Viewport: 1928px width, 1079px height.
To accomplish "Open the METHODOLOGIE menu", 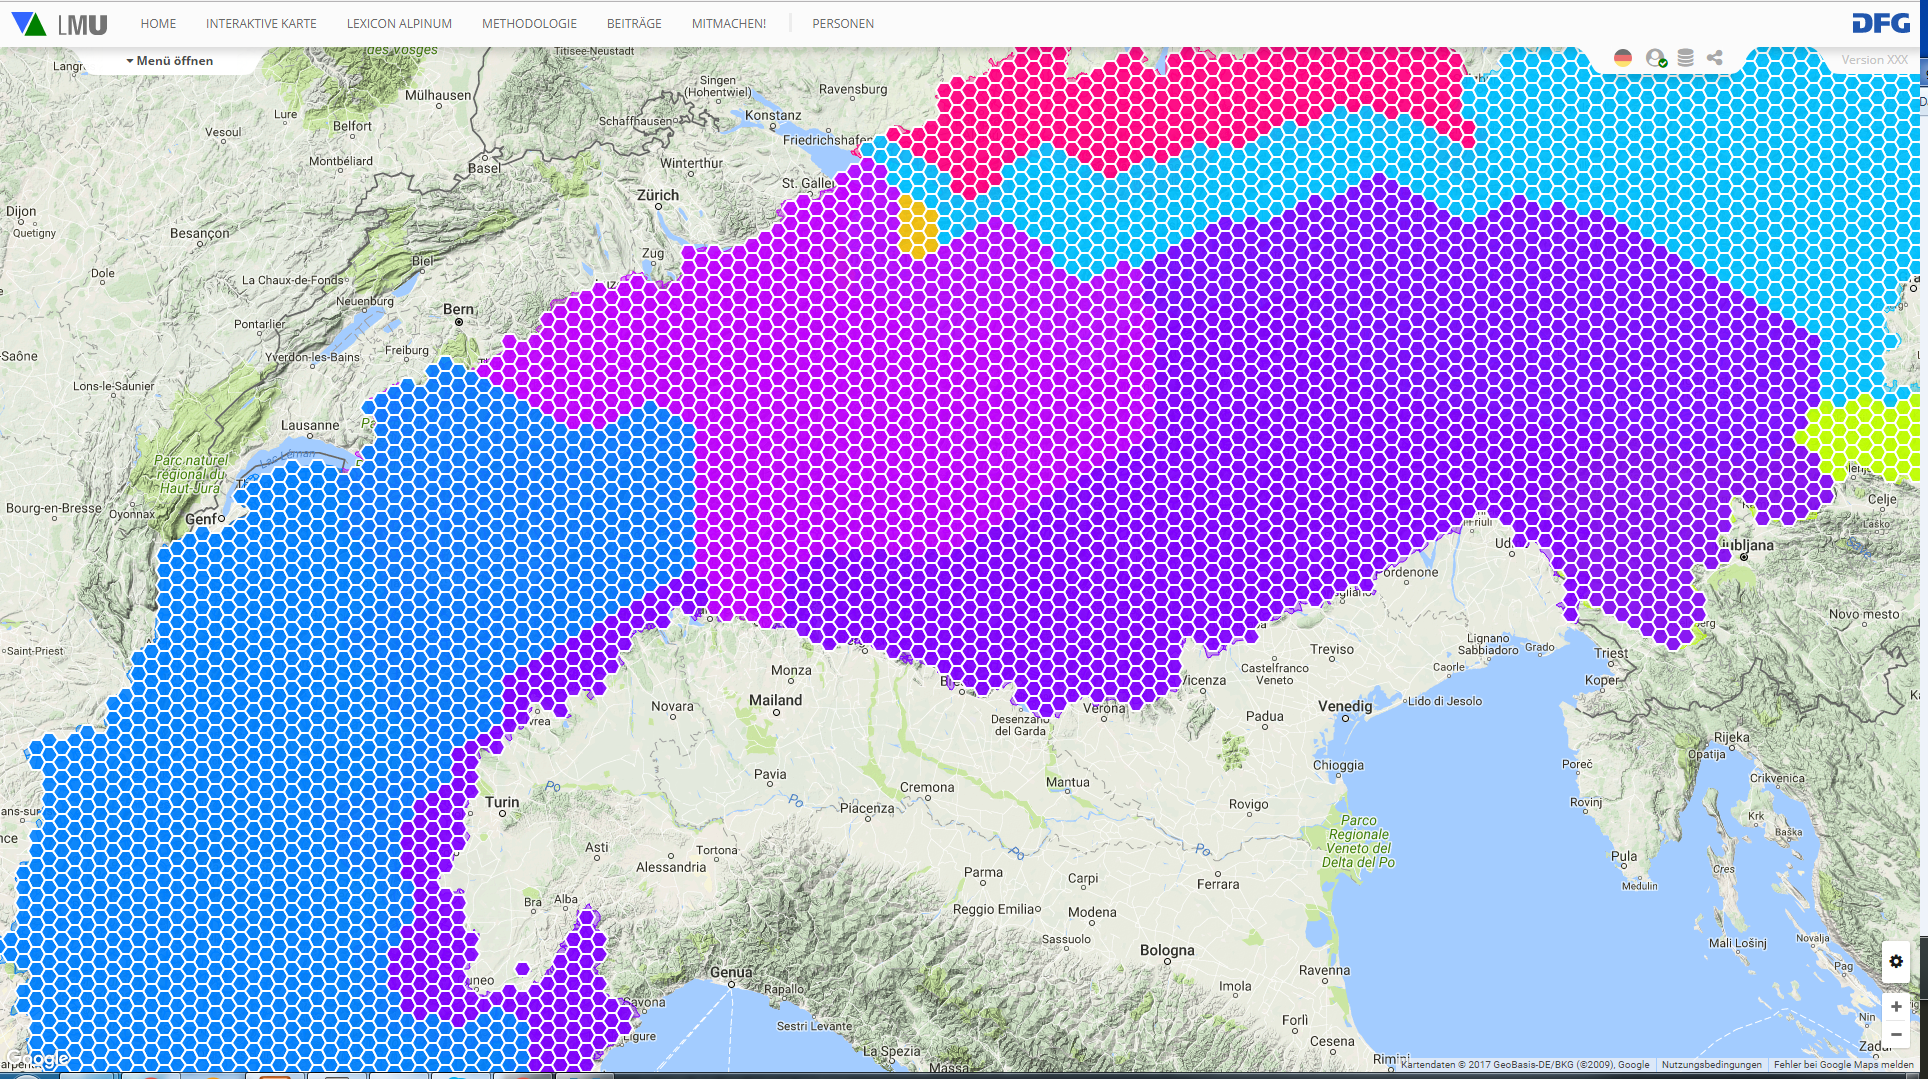I will pyautogui.click(x=529, y=24).
